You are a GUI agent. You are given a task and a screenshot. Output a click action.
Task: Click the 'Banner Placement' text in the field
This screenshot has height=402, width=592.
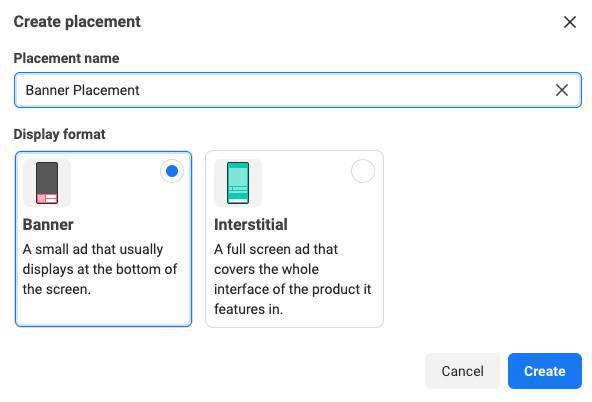tap(82, 90)
